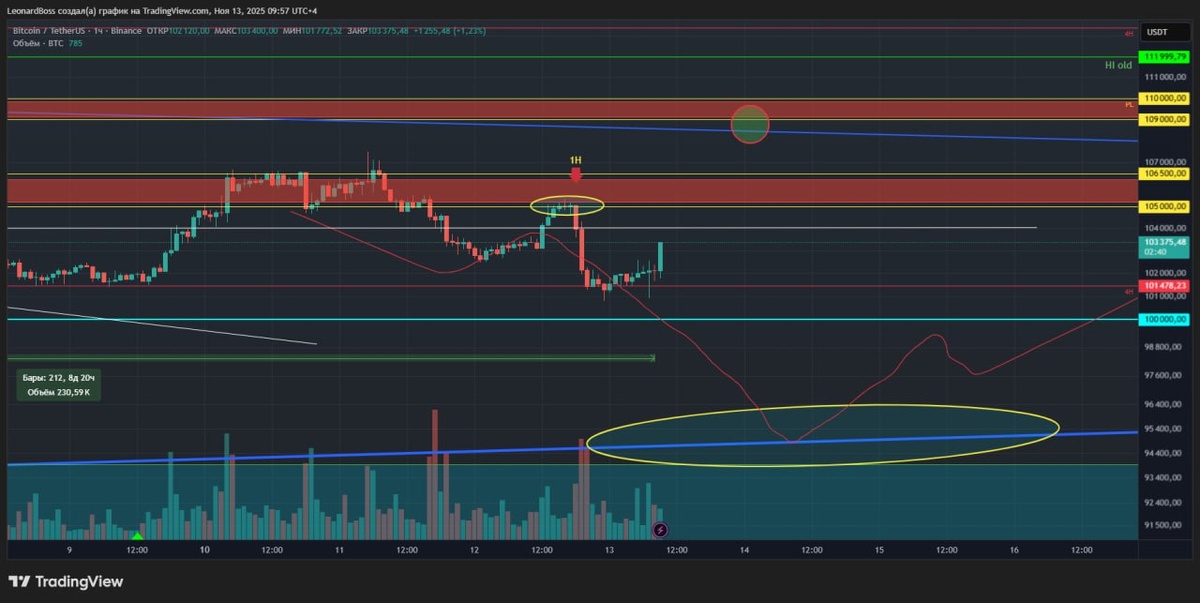Click date label 10 on the time axis
Image resolution: width=1200 pixels, height=603 pixels.
tap(205, 550)
